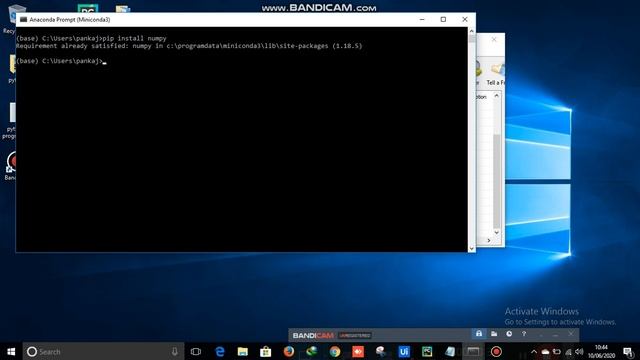Click Tell a Friend in background window
The image size is (640, 360).
[496, 74]
